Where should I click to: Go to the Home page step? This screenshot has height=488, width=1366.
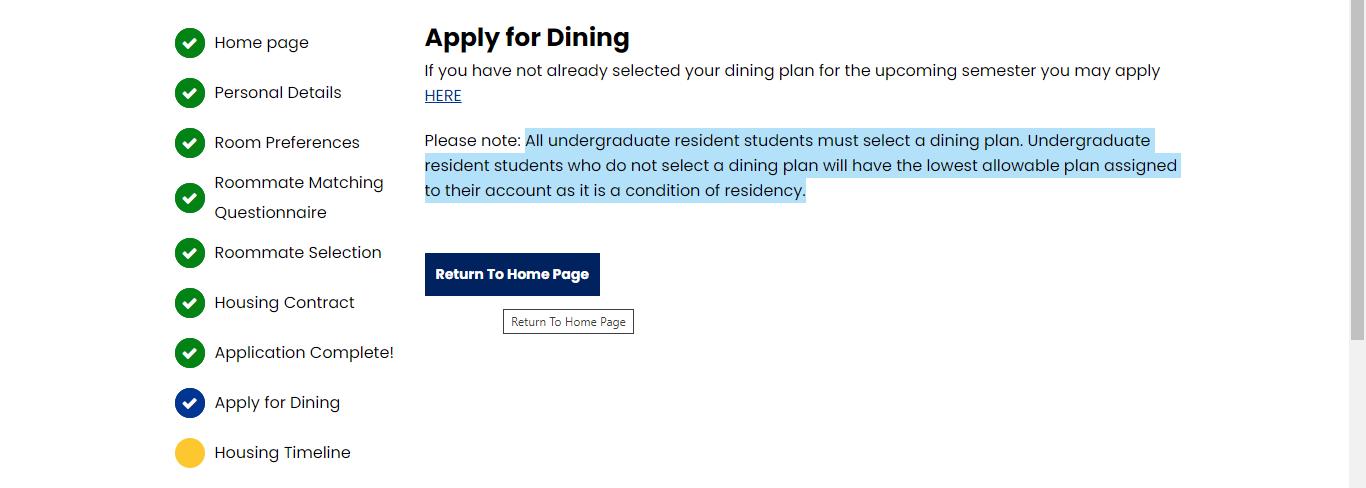(261, 43)
